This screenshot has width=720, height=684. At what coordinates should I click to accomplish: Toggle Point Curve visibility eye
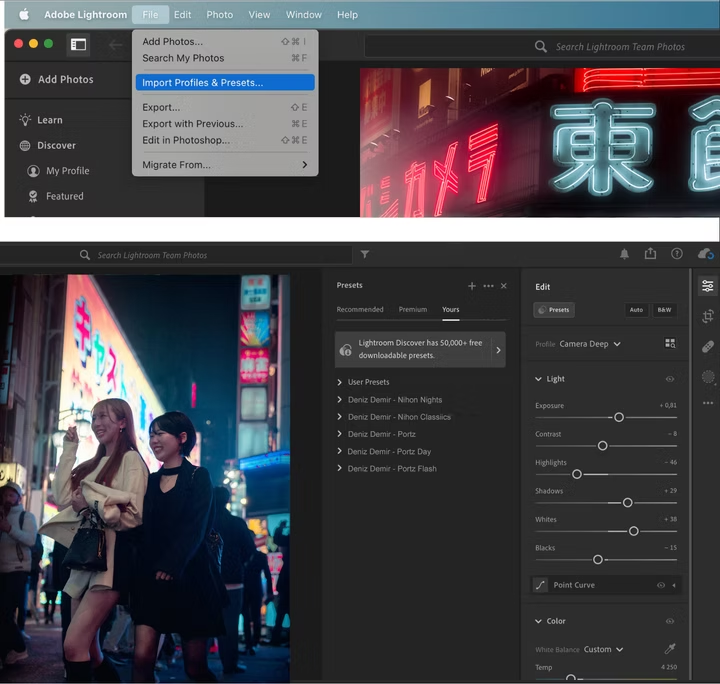pyautogui.click(x=661, y=585)
